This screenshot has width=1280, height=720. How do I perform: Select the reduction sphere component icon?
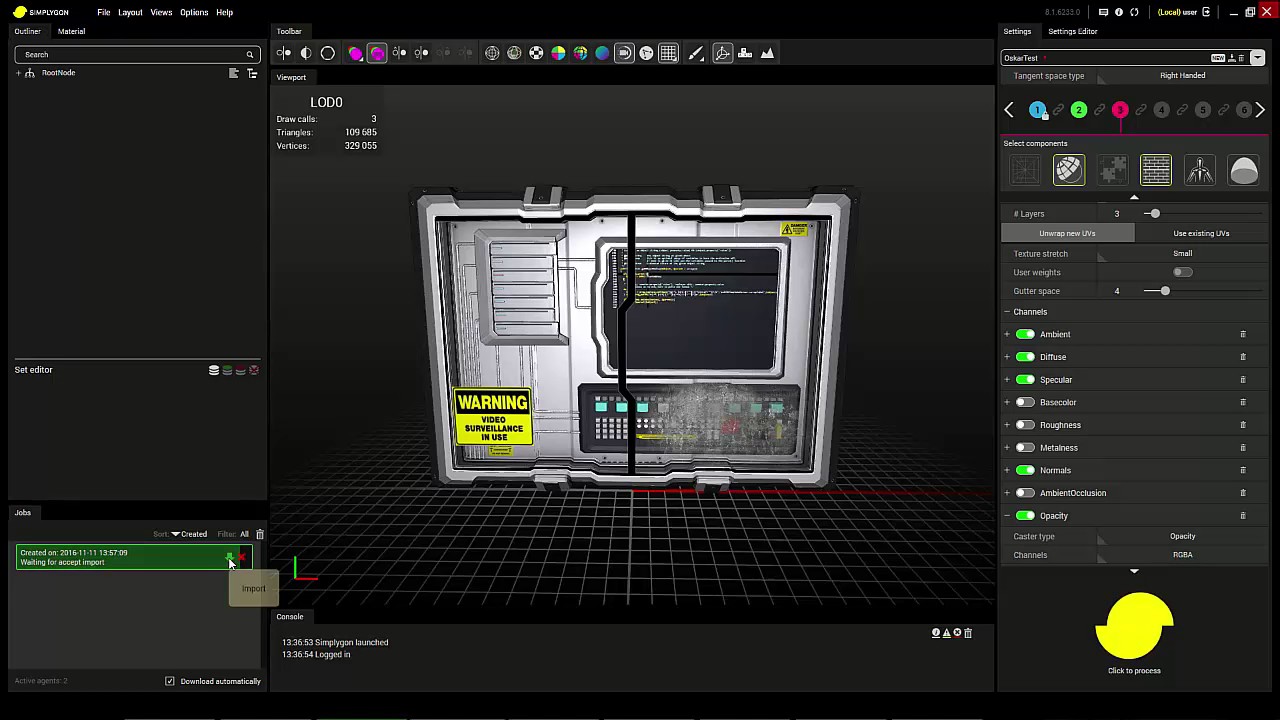pos(1069,170)
